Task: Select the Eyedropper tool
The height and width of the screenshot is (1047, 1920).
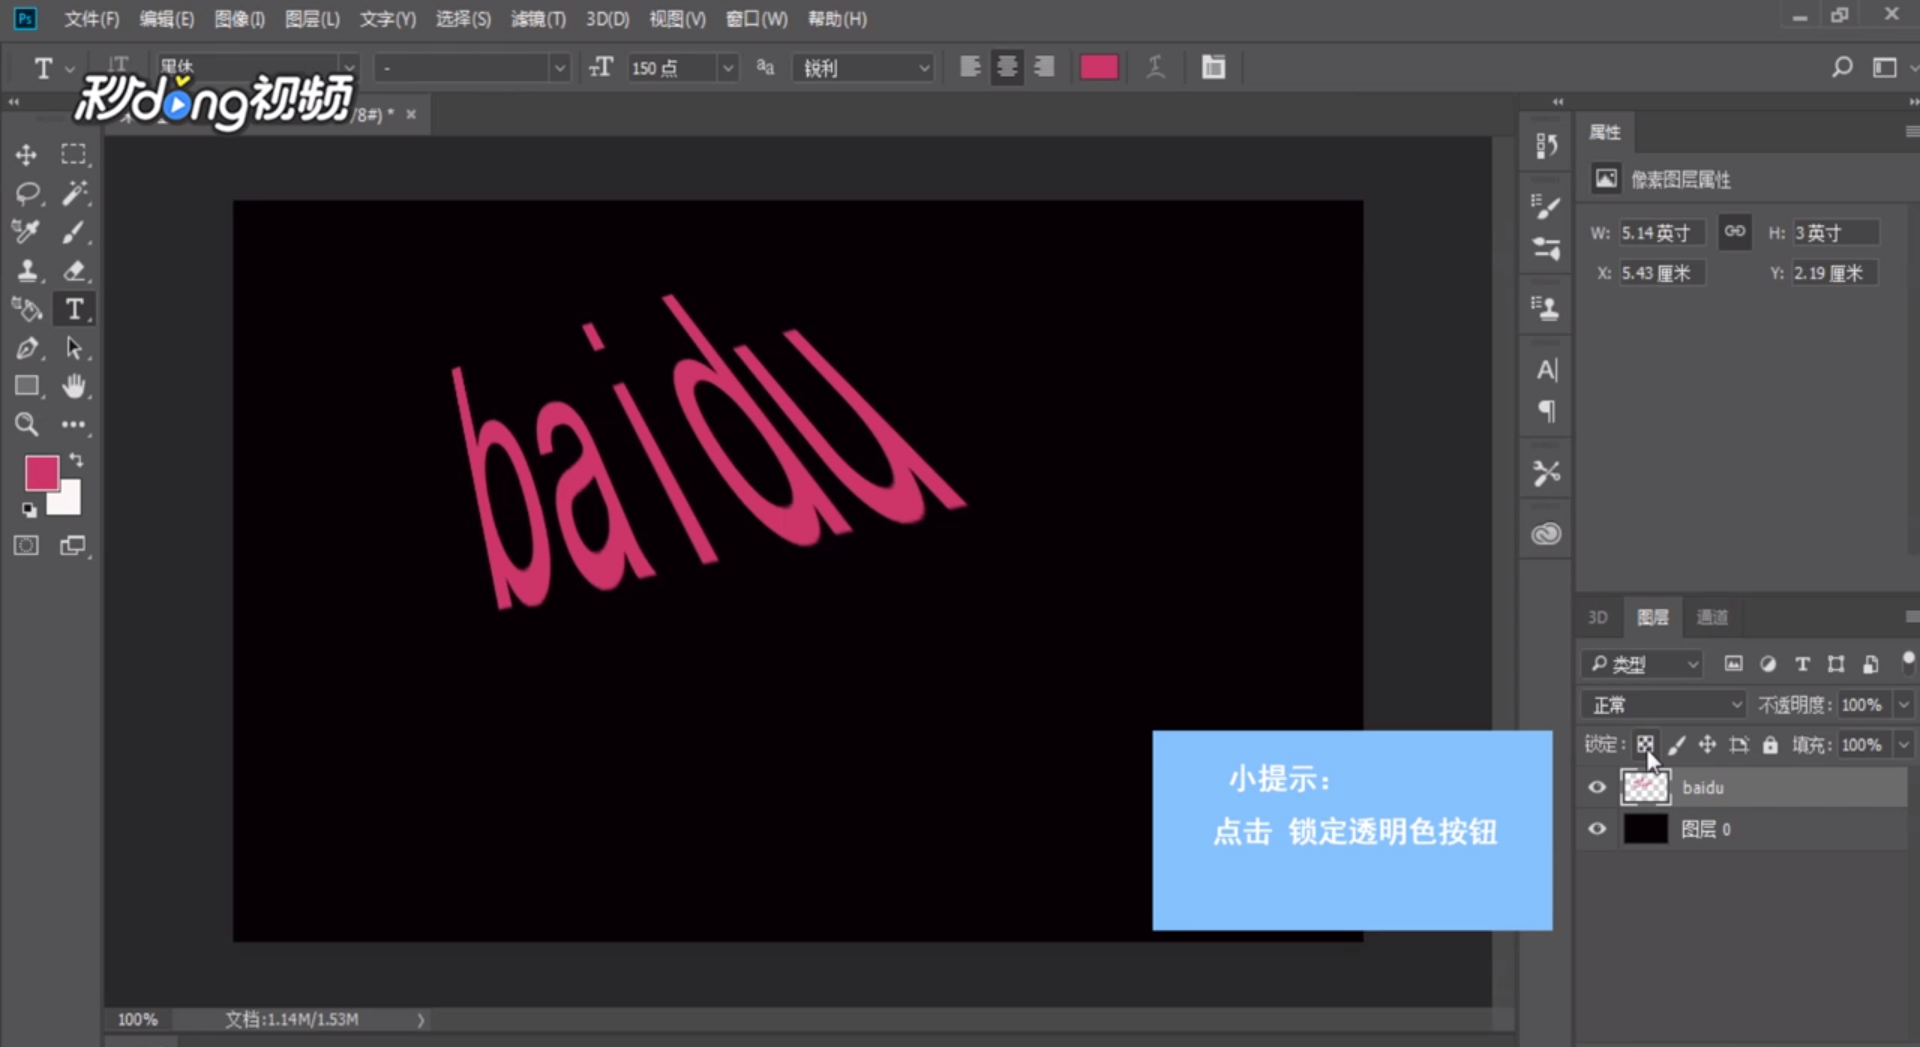Action: (26, 232)
